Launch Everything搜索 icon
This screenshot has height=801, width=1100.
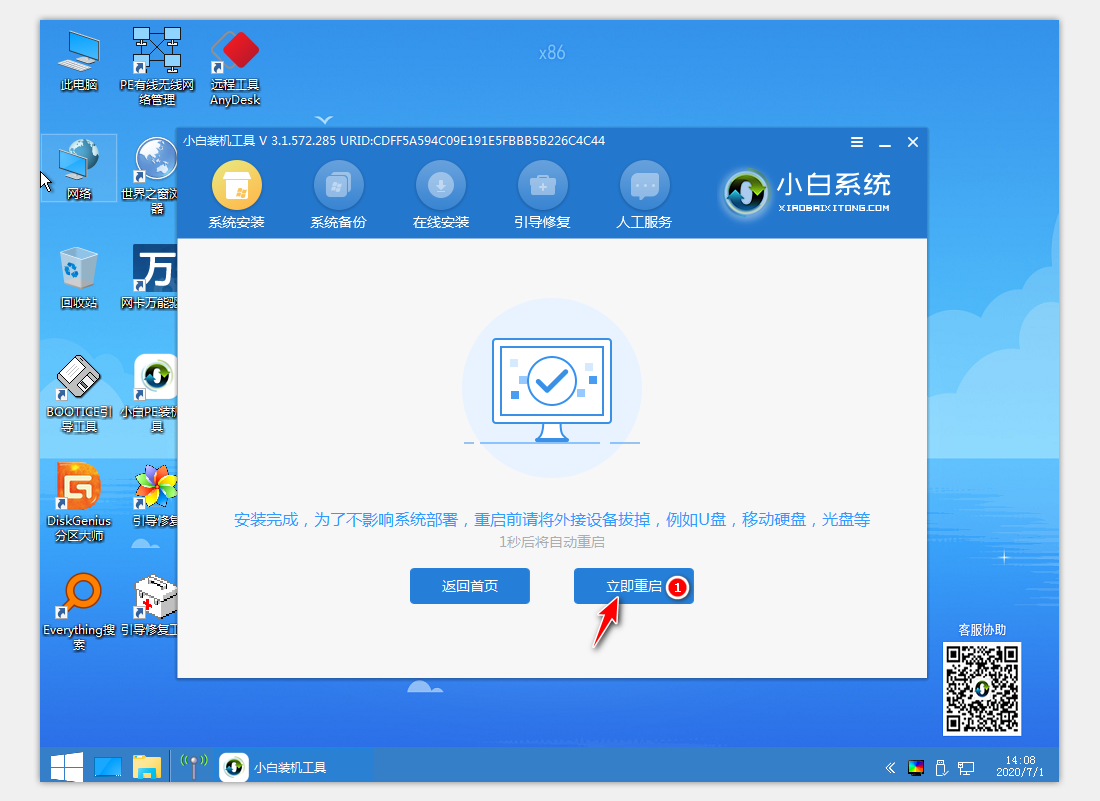79,612
